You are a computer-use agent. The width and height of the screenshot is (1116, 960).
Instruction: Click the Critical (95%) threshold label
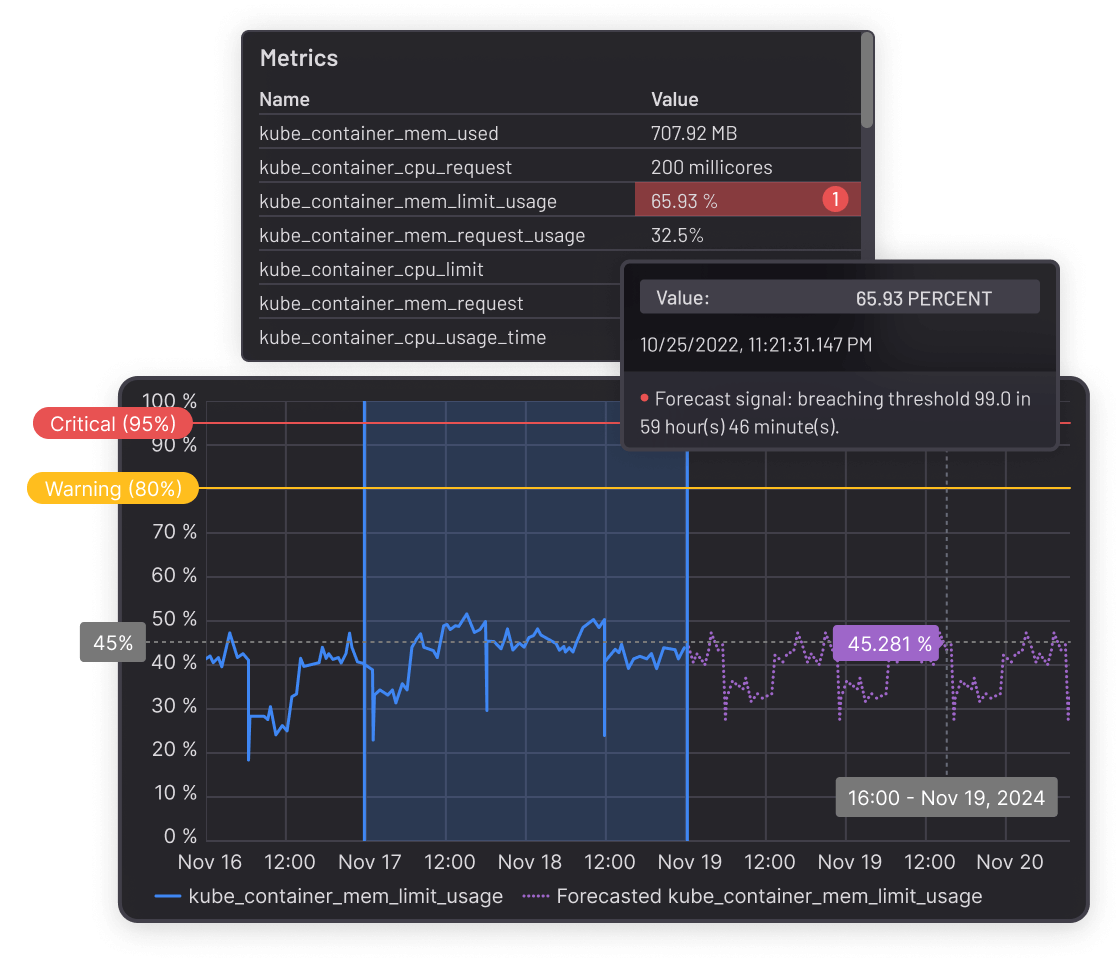click(111, 424)
